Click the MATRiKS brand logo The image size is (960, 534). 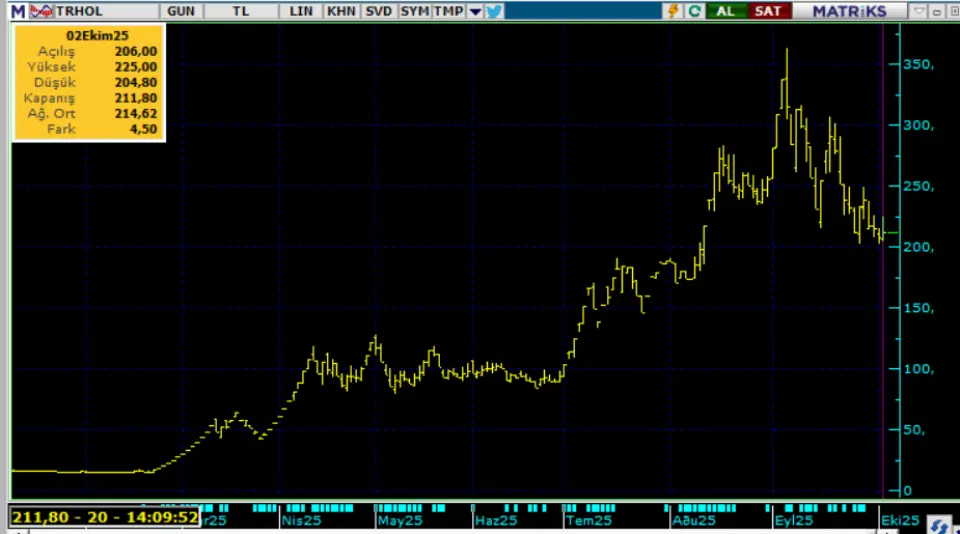click(848, 11)
